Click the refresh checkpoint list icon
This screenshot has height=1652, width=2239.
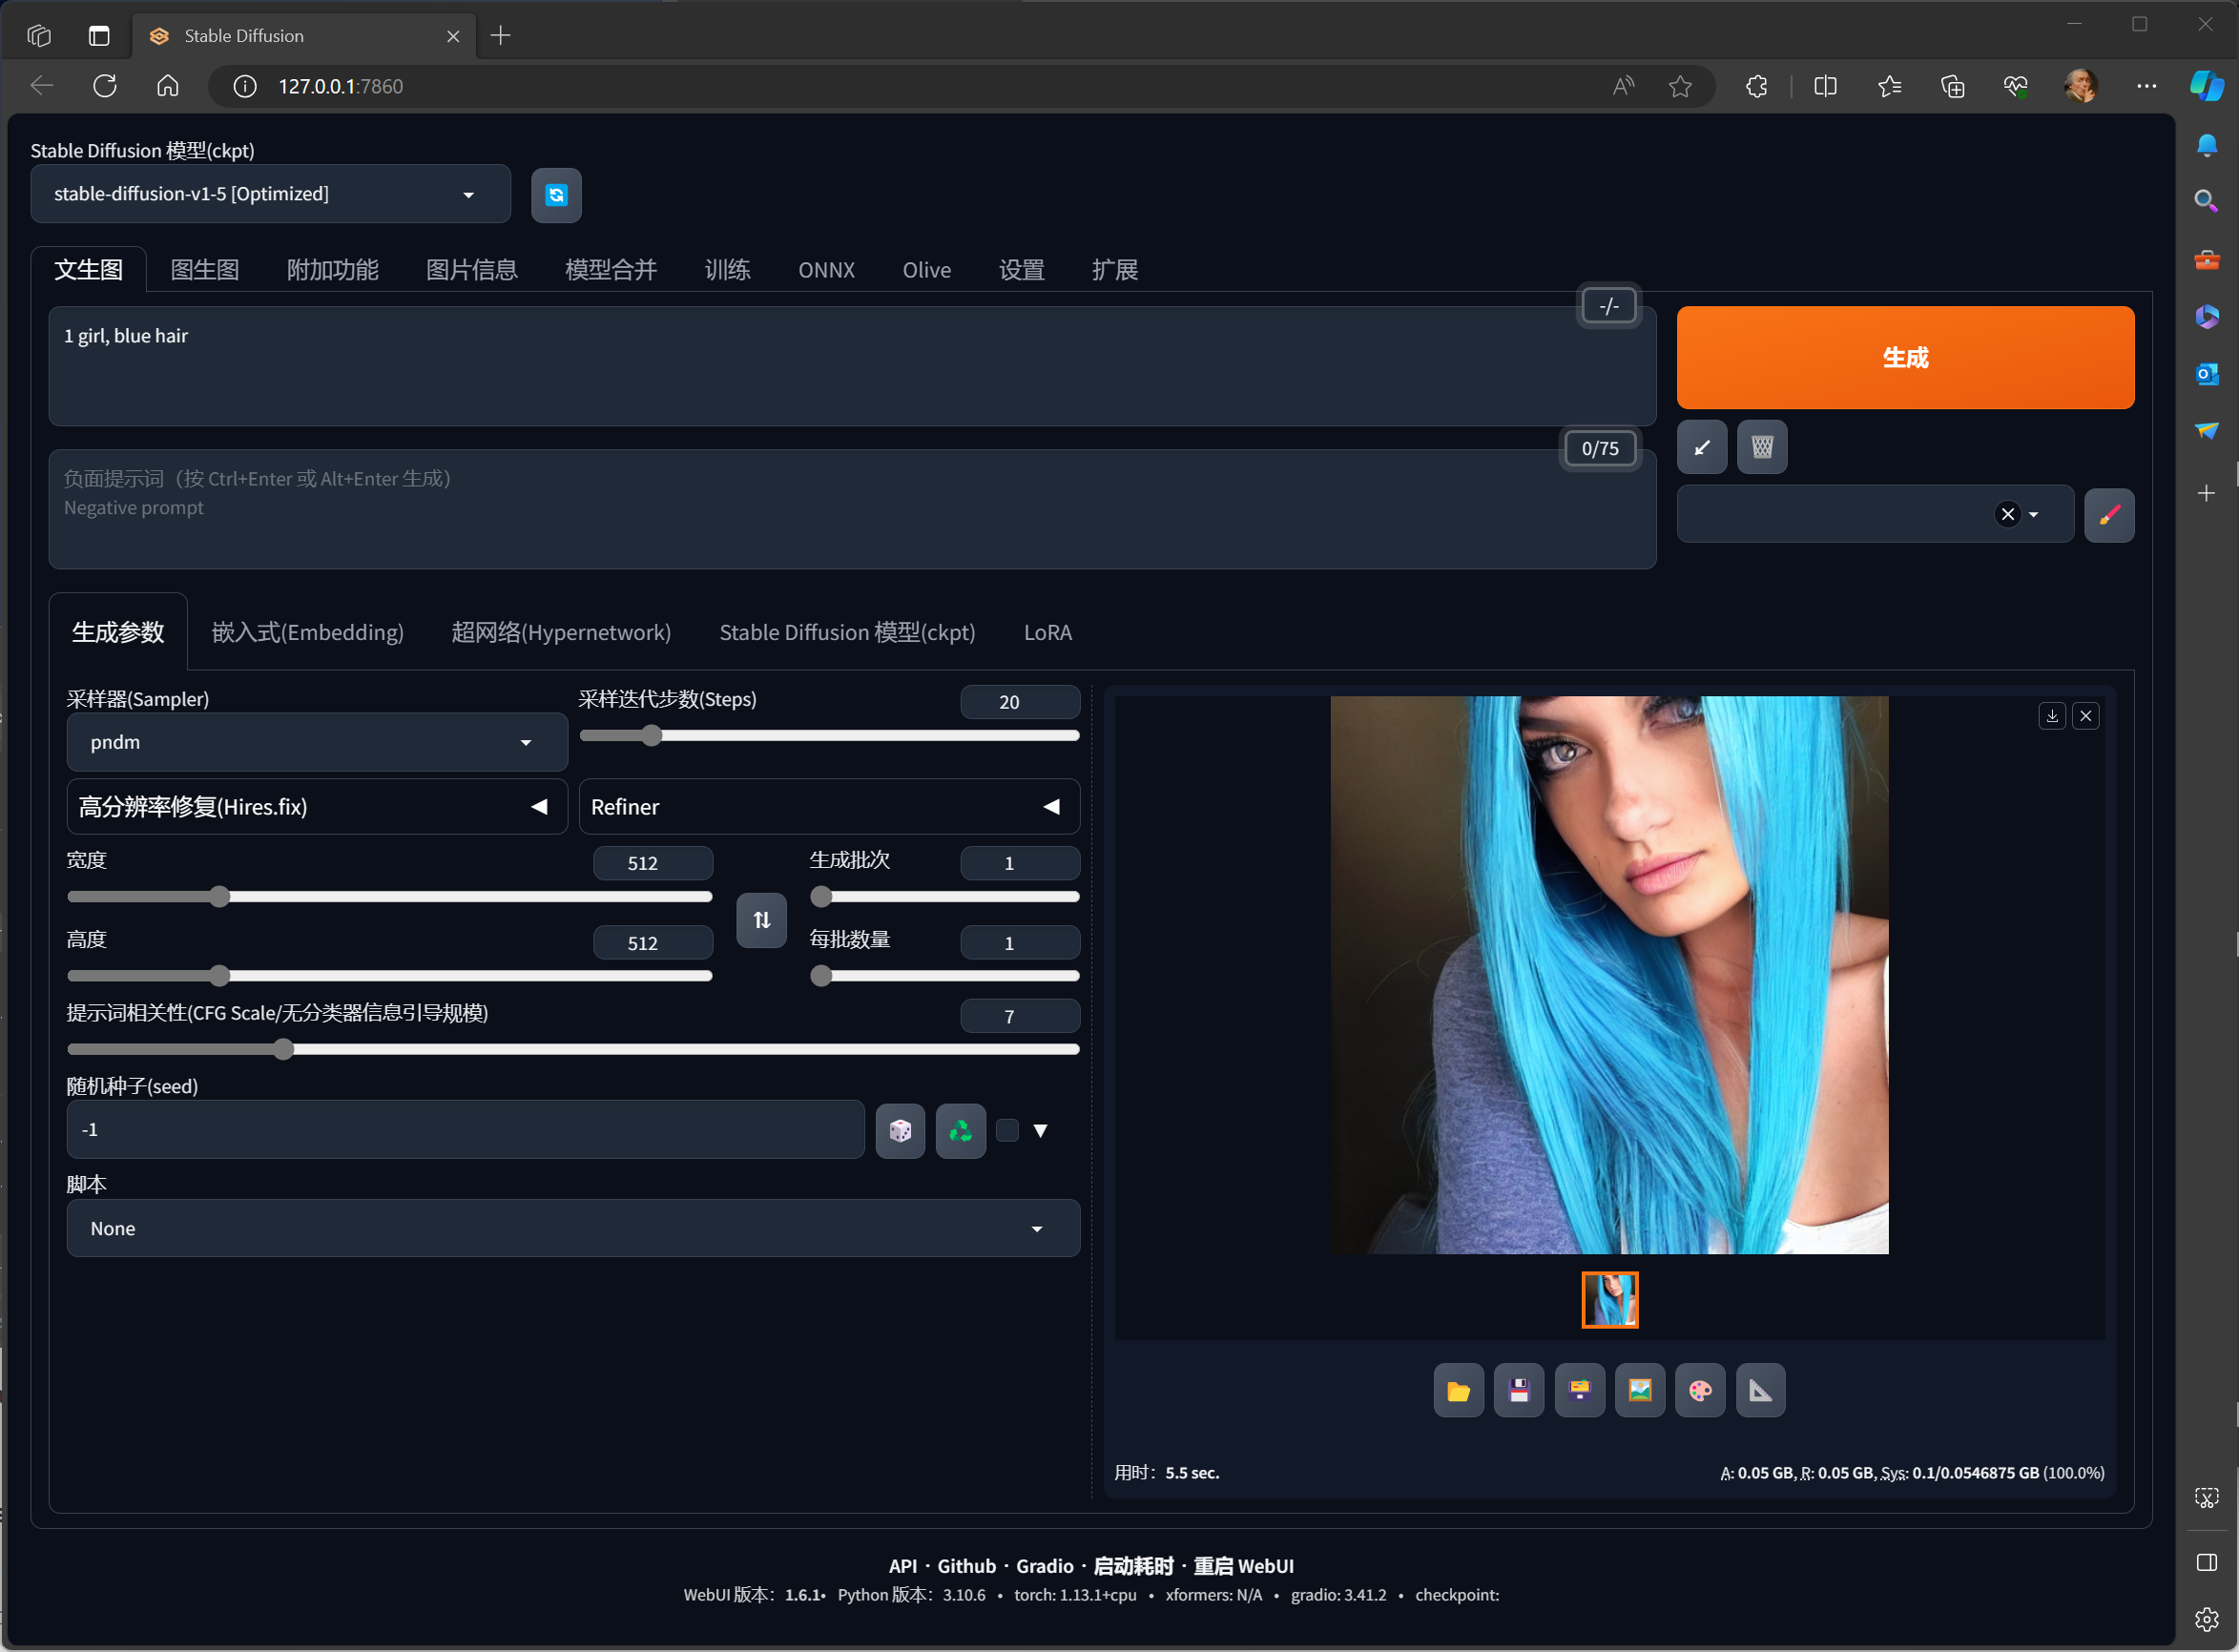tap(556, 195)
